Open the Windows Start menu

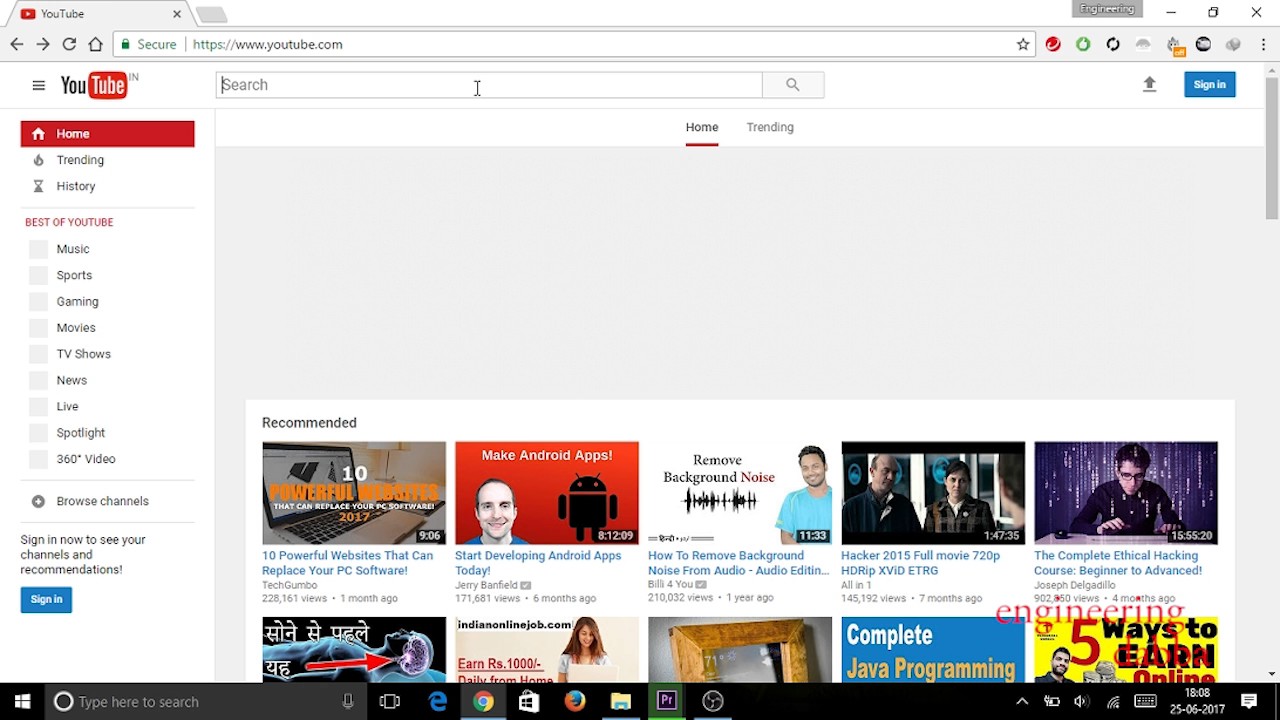point(22,702)
